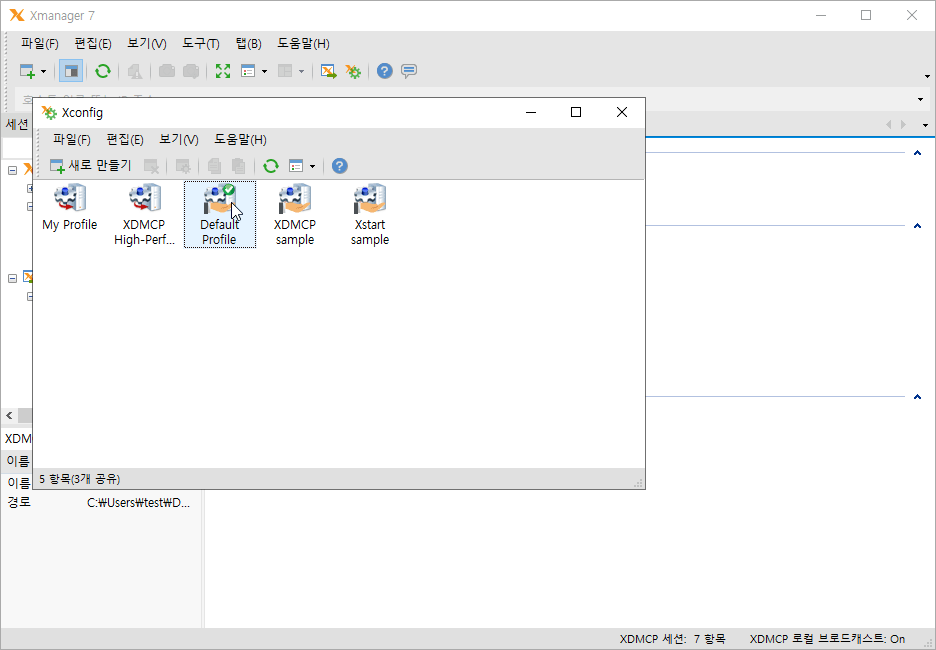
Task: Select the My Profile item in Xconfig
Action: coord(70,208)
